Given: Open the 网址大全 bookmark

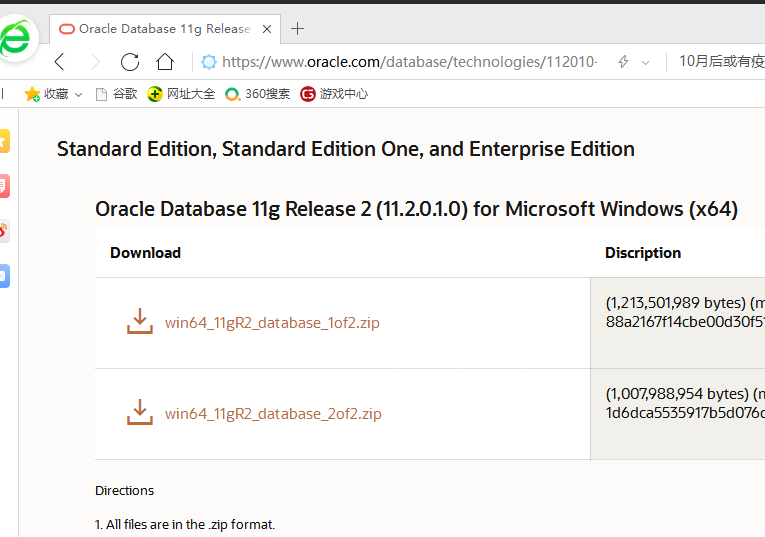Looking at the screenshot, I should (x=181, y=94).
